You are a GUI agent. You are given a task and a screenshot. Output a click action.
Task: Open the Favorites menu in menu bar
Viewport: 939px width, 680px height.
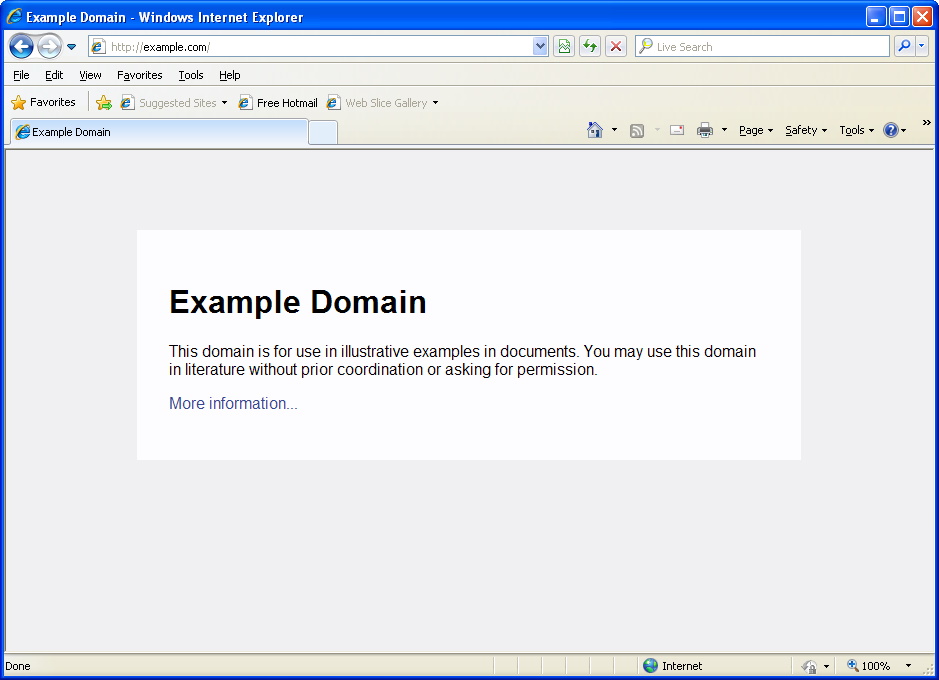click(x=140, y=75)
